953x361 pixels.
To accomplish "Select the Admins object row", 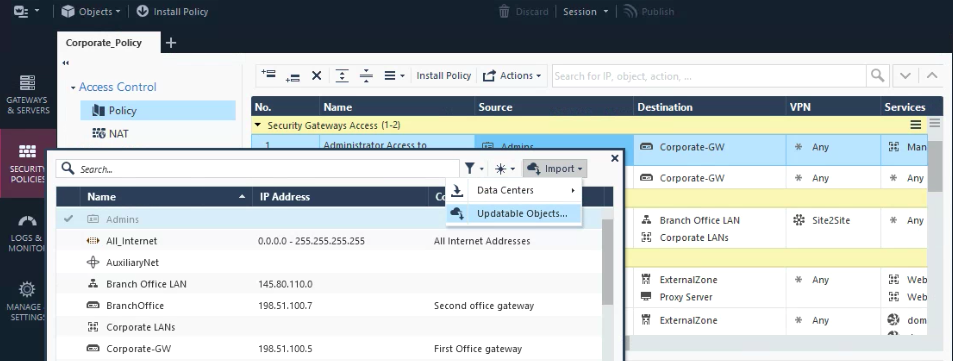I will [x=329, y=219].
